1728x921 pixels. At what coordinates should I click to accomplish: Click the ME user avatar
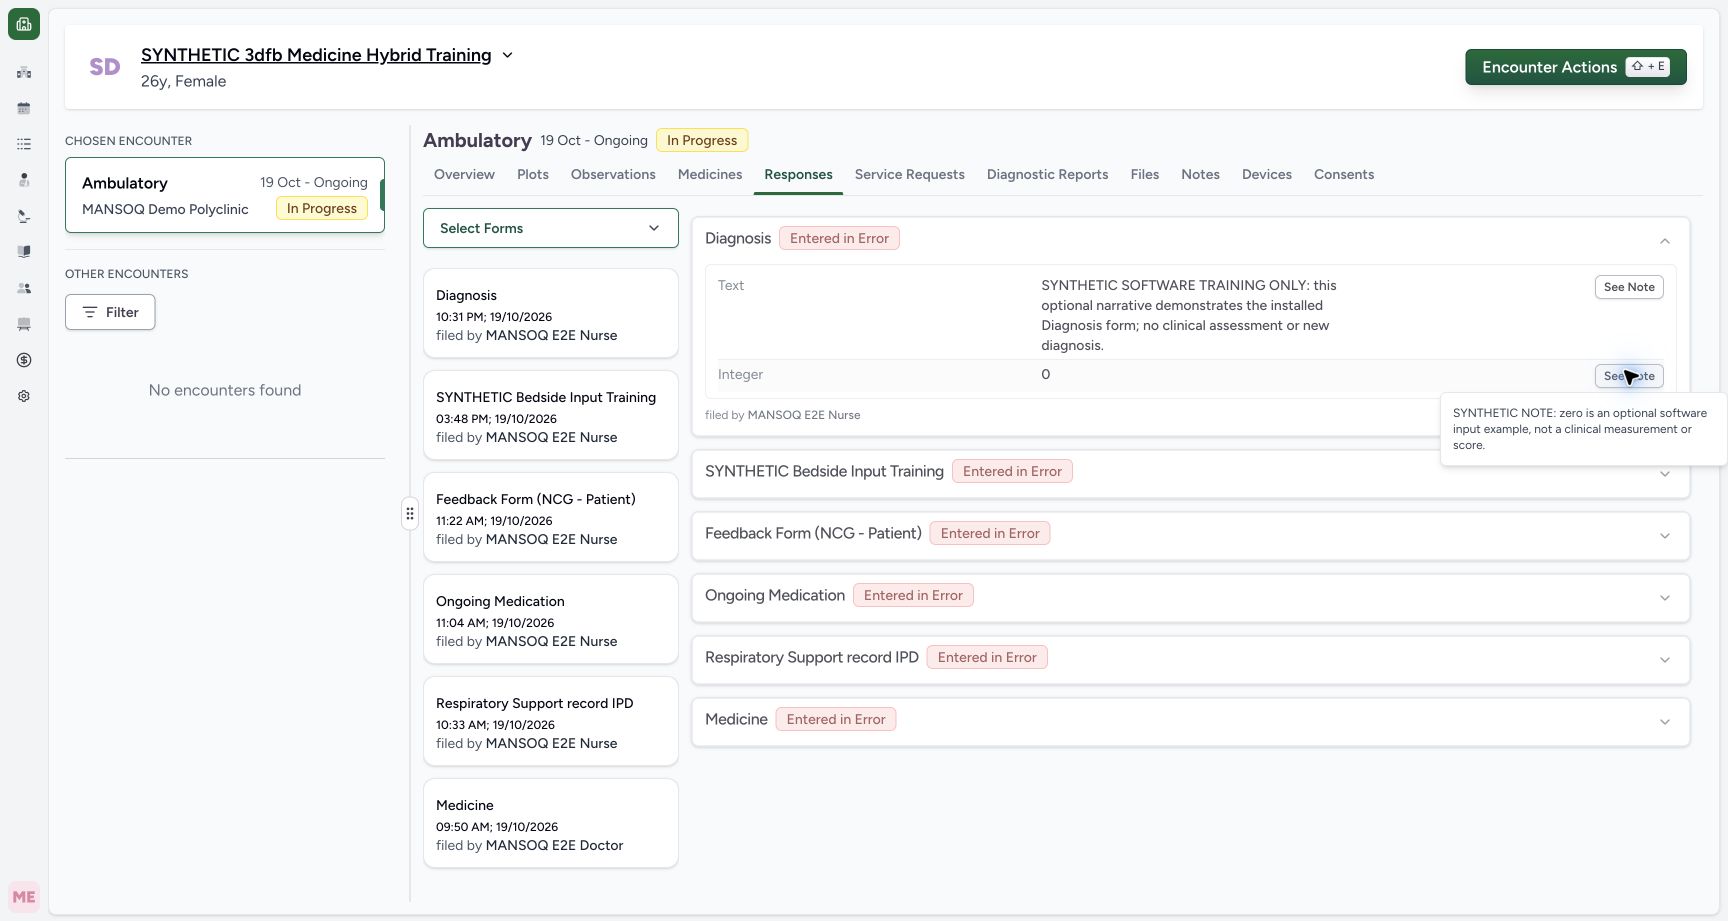(24, 897)
